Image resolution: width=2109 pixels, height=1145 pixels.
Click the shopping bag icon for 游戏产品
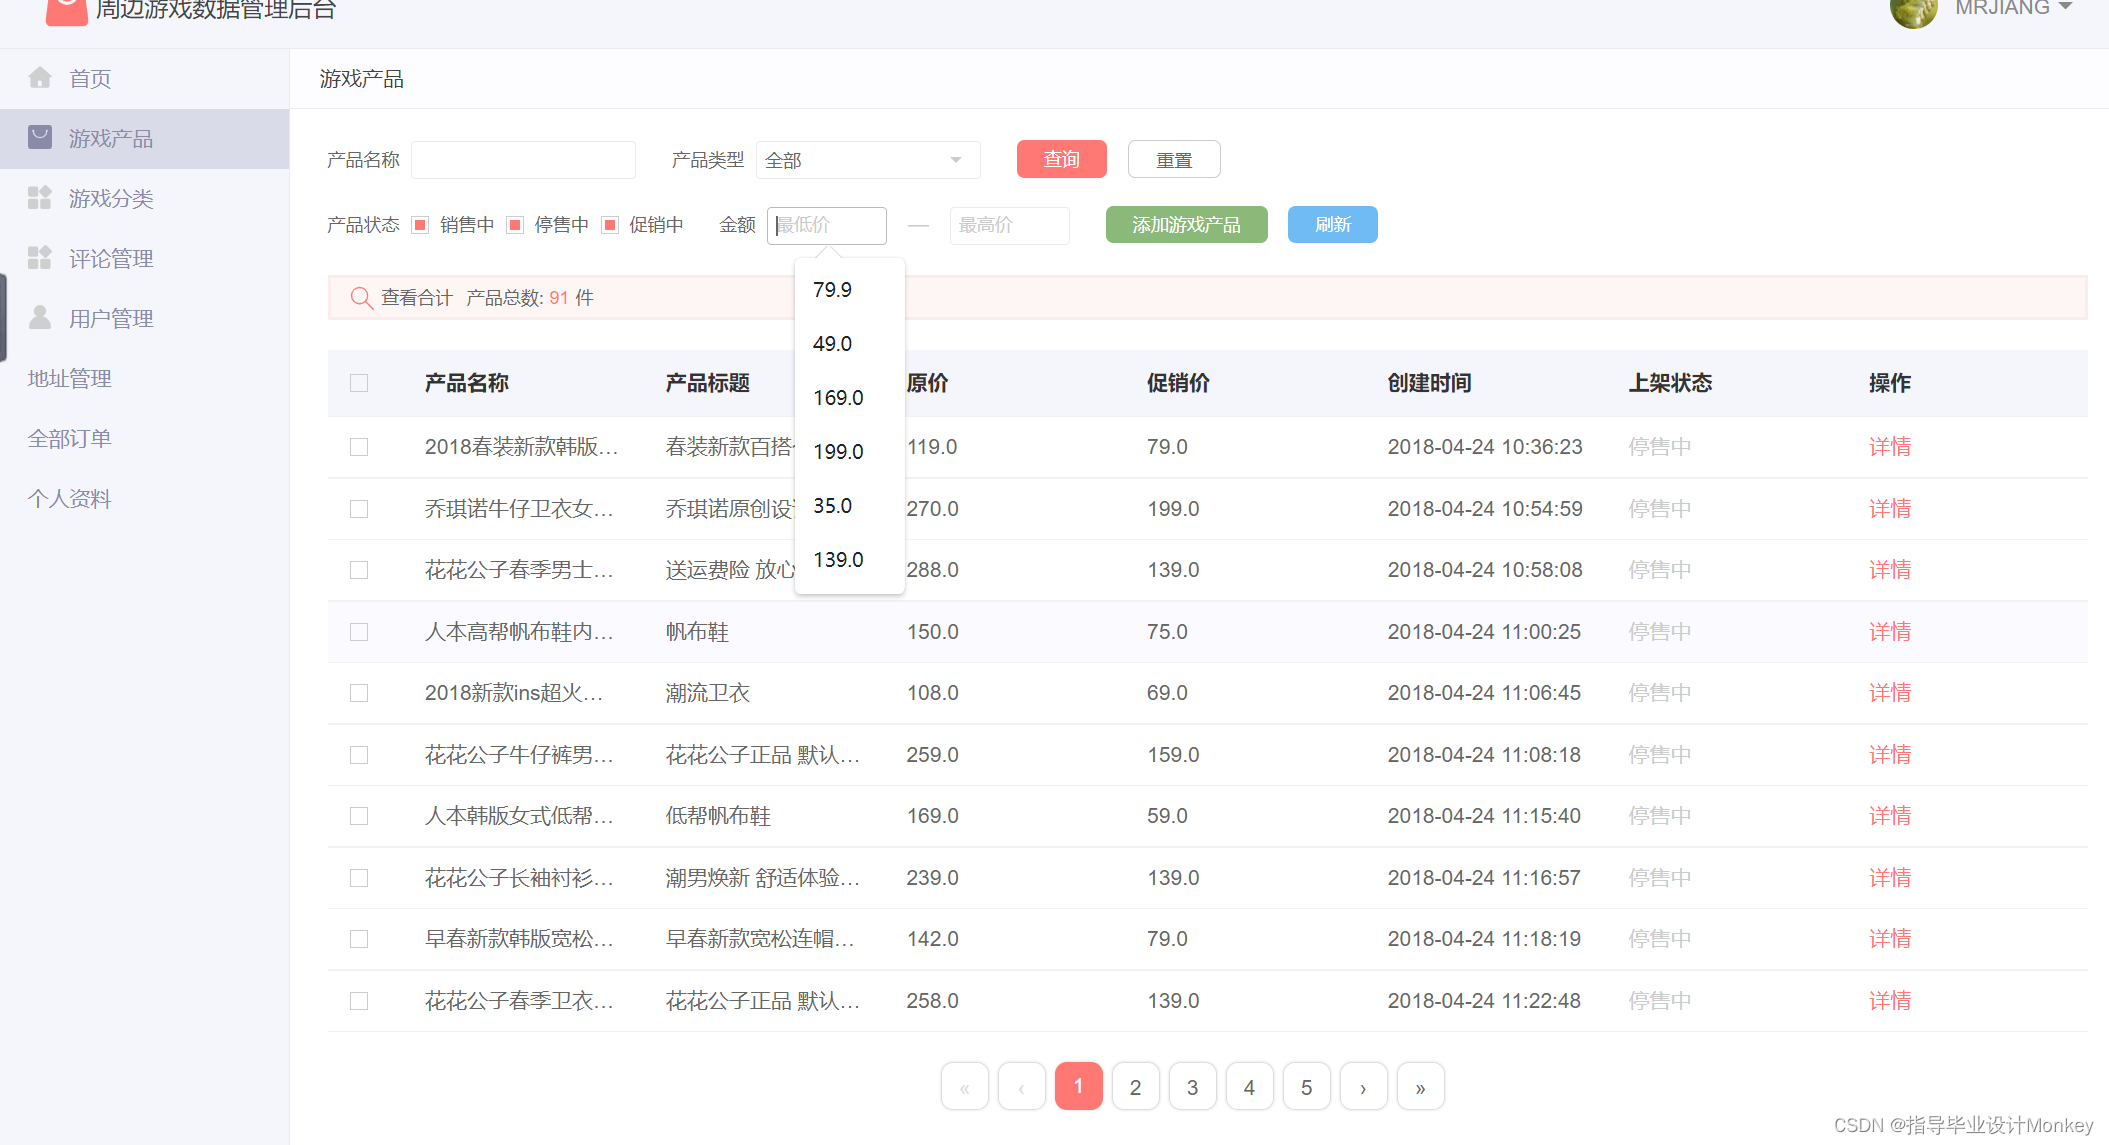[x=40, y=137]
